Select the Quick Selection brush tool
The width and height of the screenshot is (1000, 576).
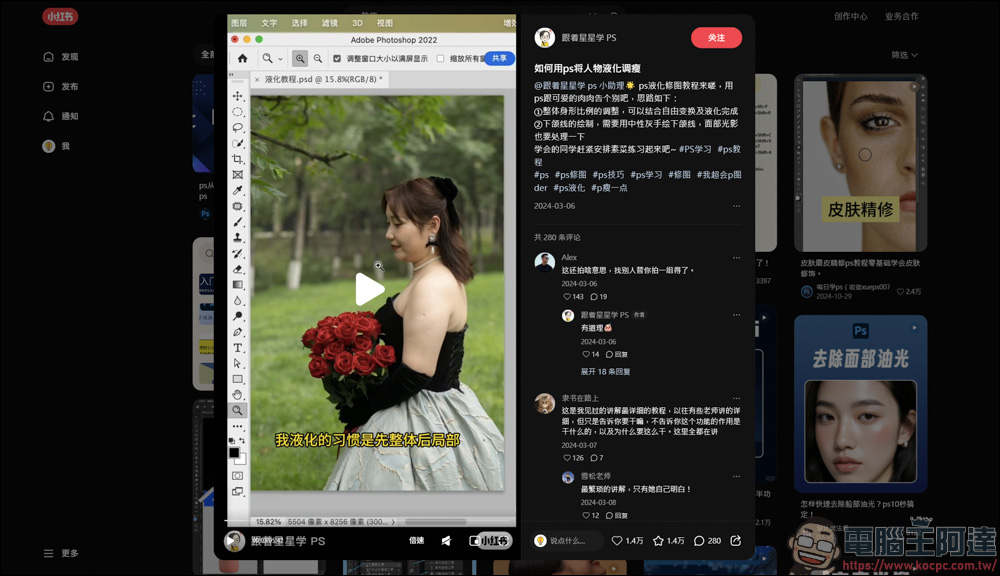pyautogui.click(x=238, y=144)
